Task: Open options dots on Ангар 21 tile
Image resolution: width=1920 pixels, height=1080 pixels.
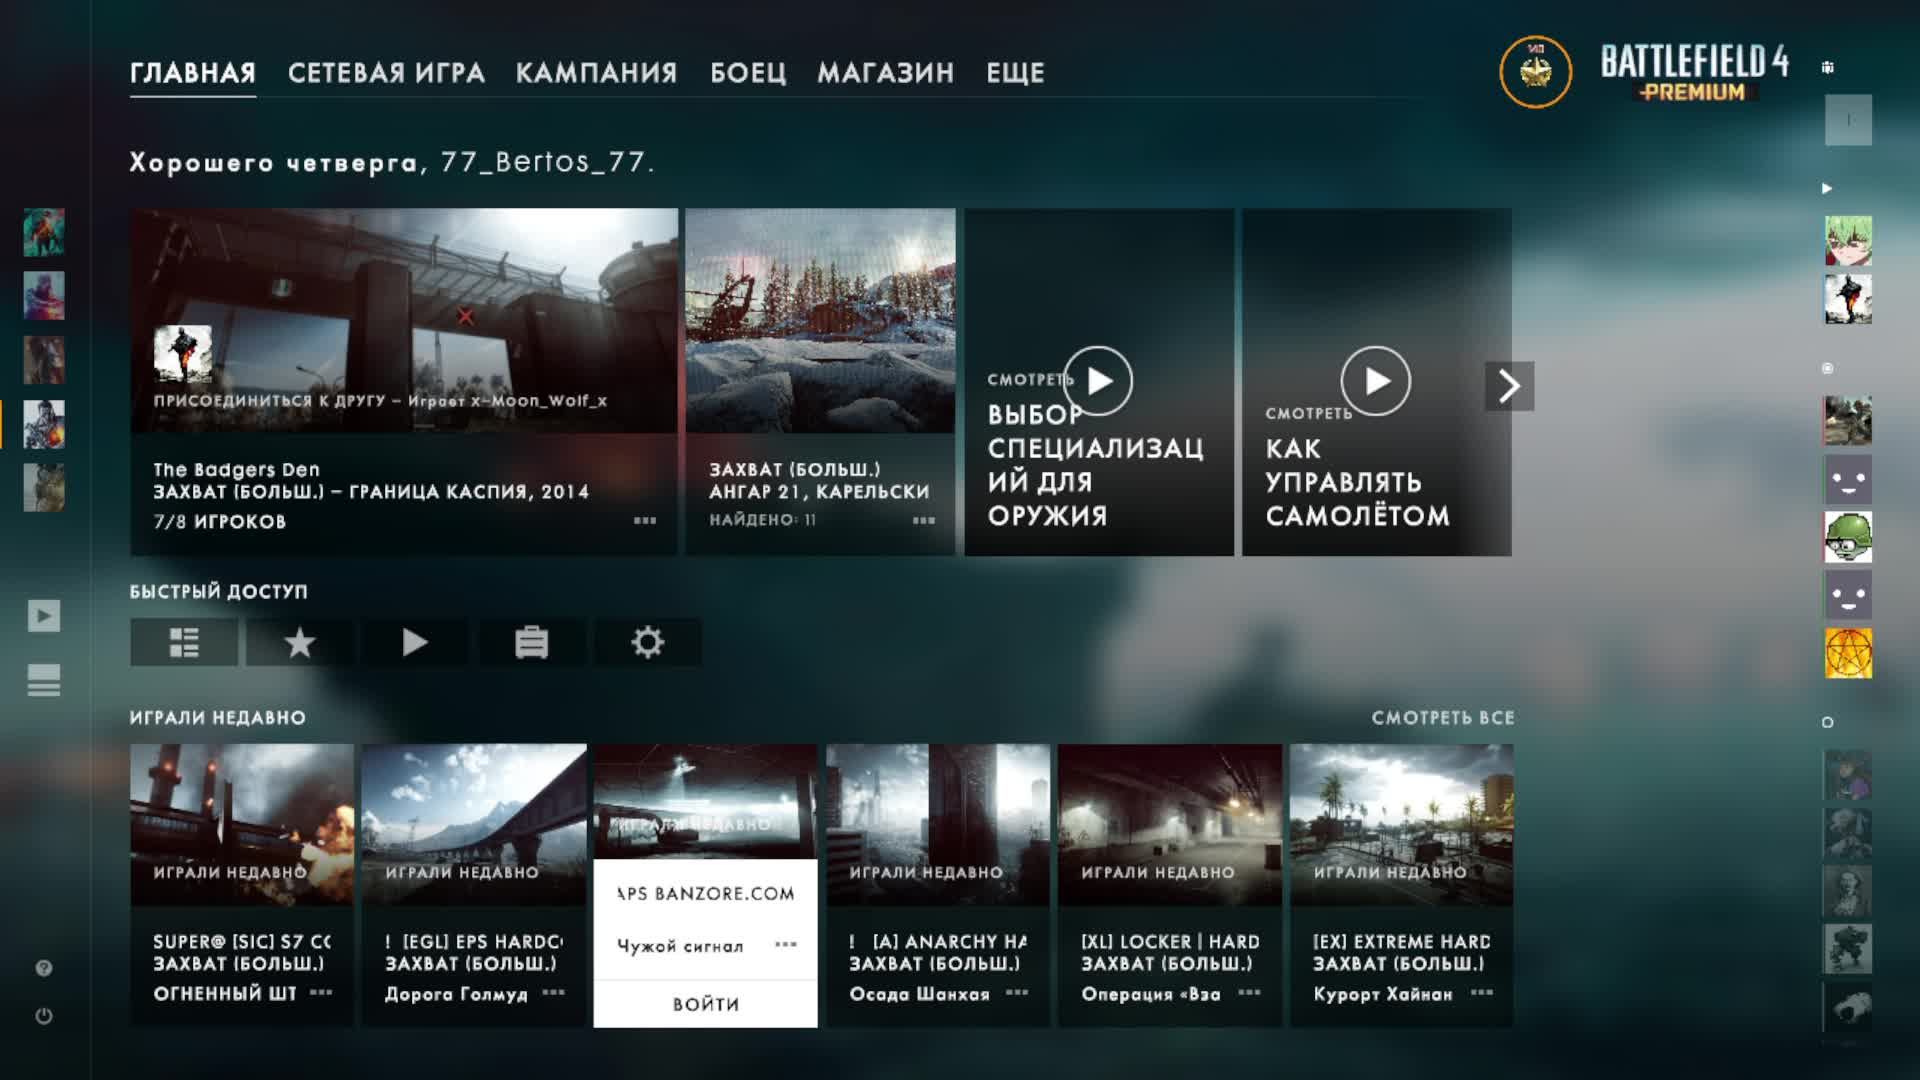Action: coord(923,520)
